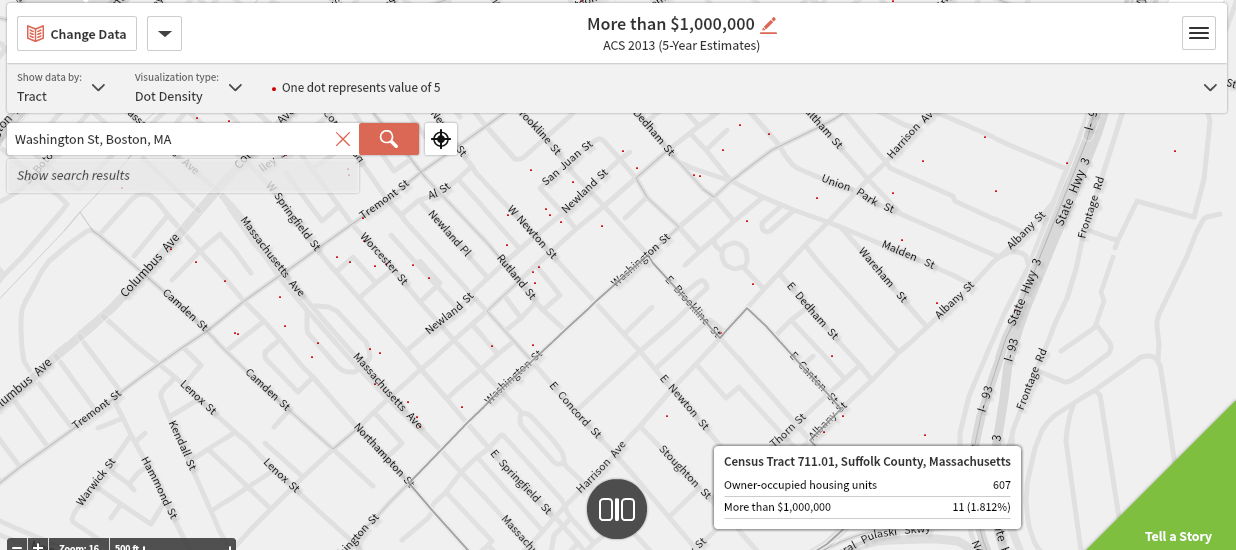The image size is (1236, 550).
Task: Open the hamburger main menu
Action: [x=1199, y=33]
